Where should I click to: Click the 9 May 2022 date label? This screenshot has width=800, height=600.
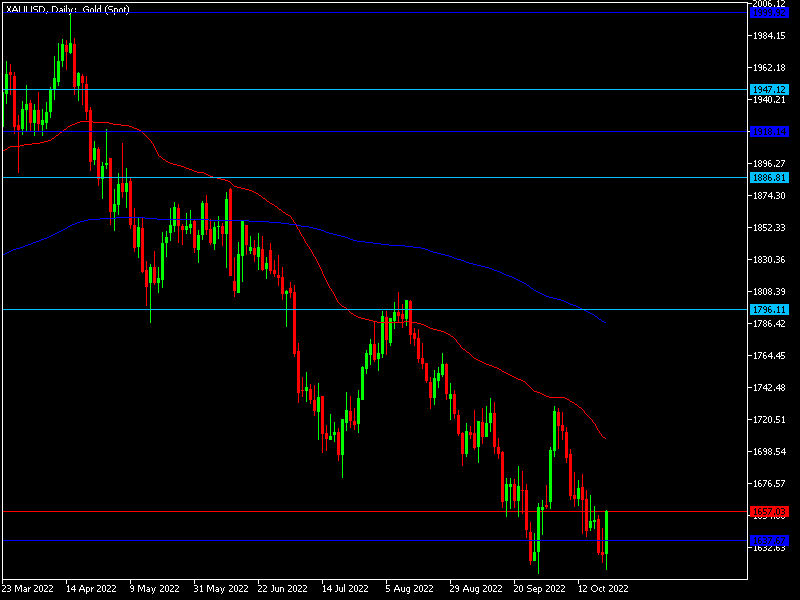tap(155, 589)
